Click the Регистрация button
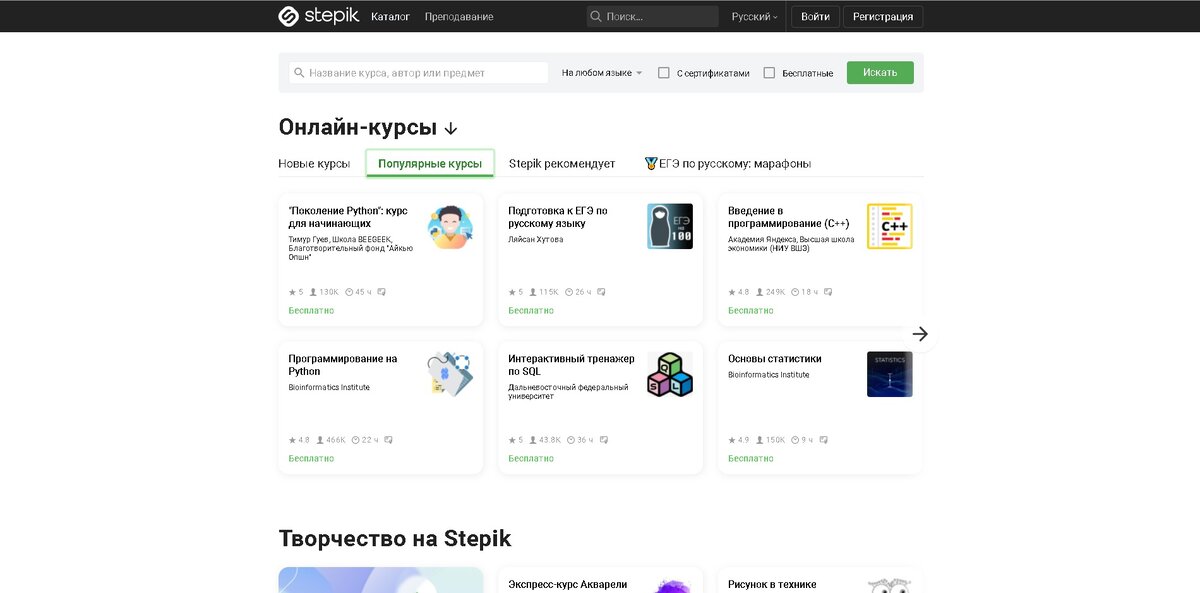This screenshot has width=1200, height=593. coord(883,17)
